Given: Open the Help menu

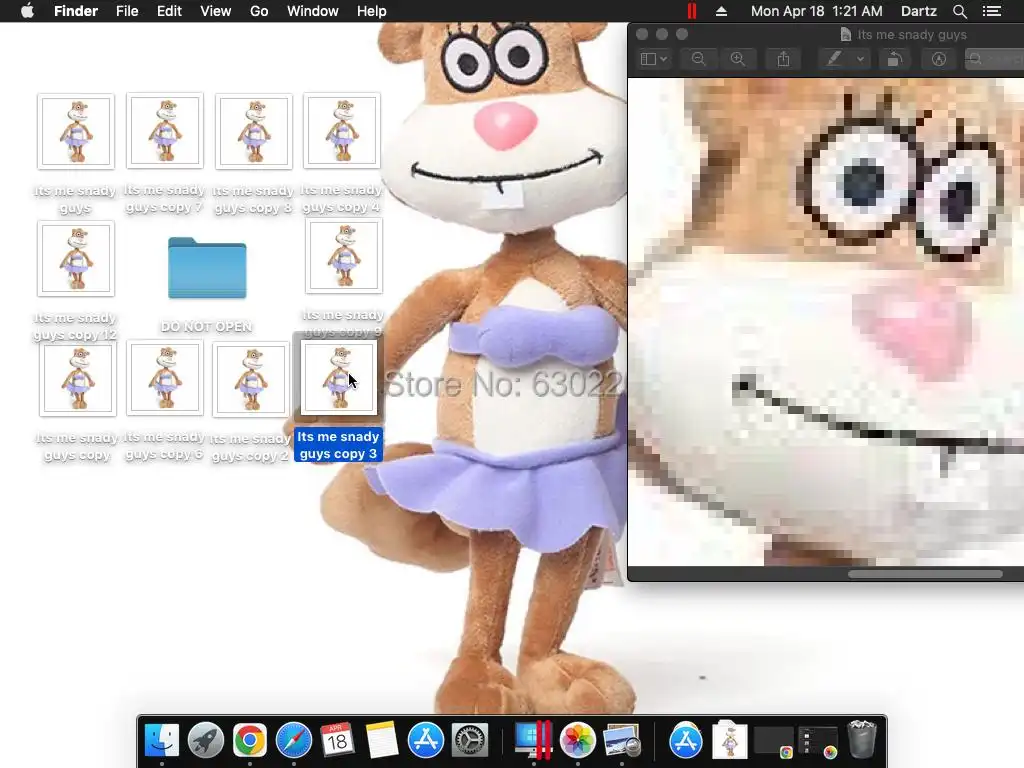Looking at the screenshot, I should pos(372,11).
